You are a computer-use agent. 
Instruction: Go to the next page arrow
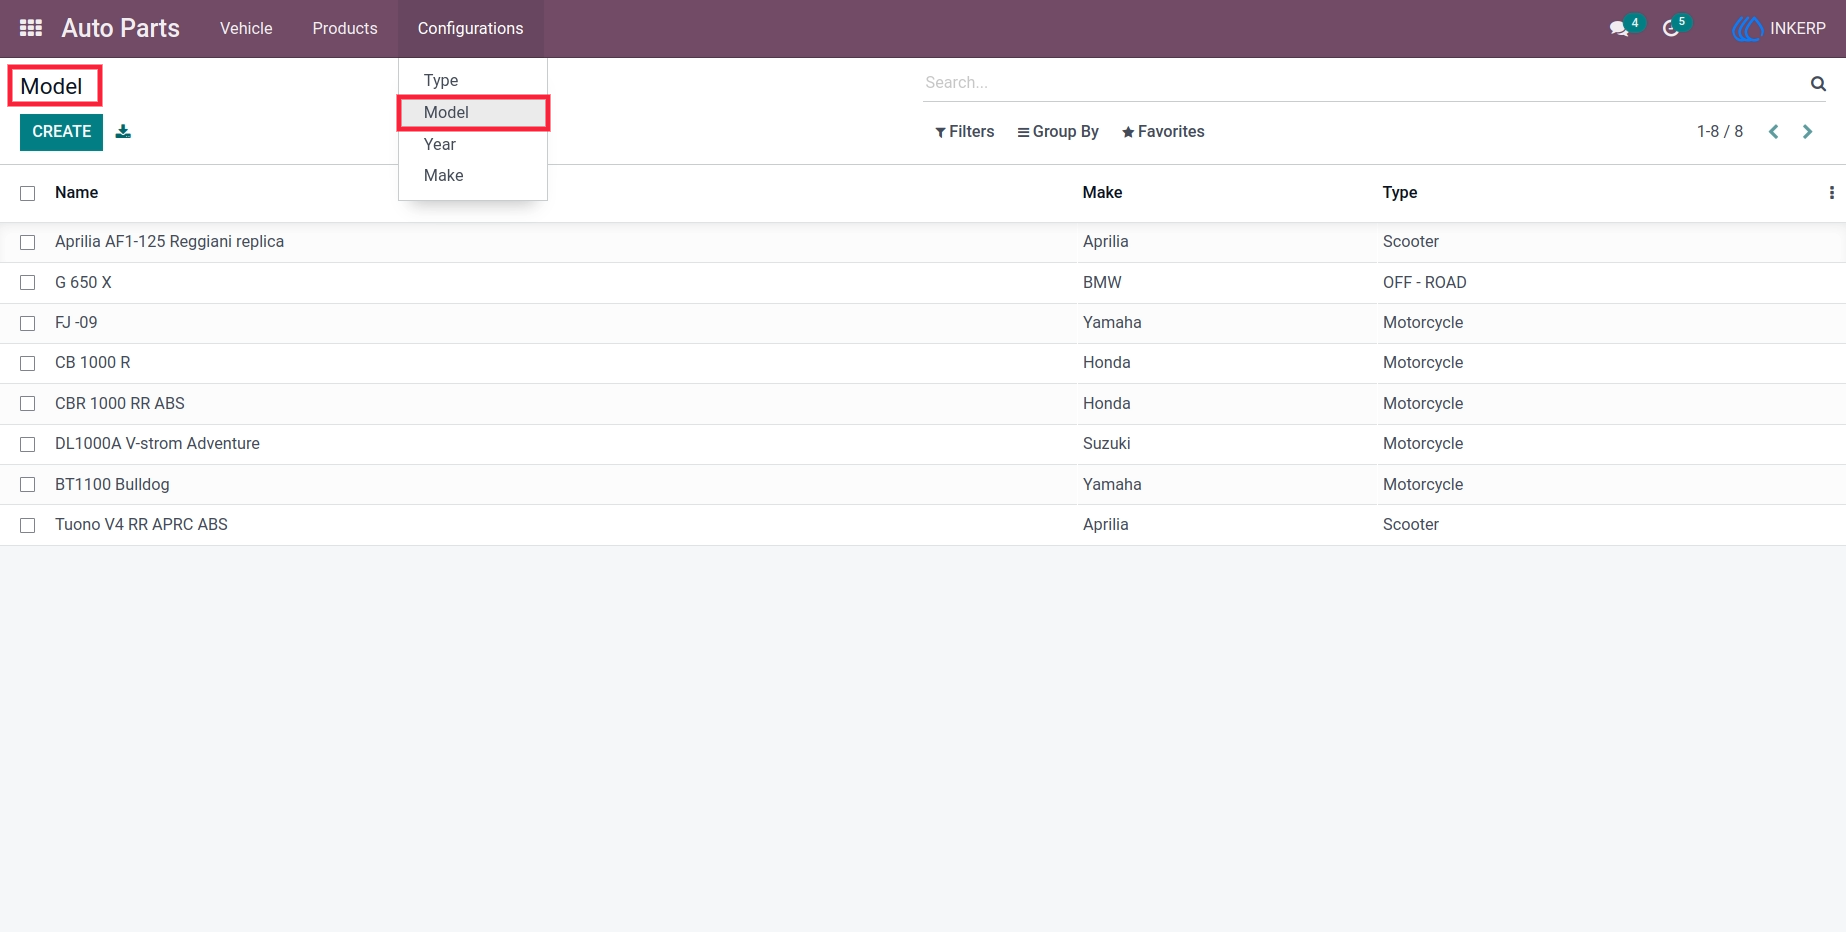pos(1807,132)
